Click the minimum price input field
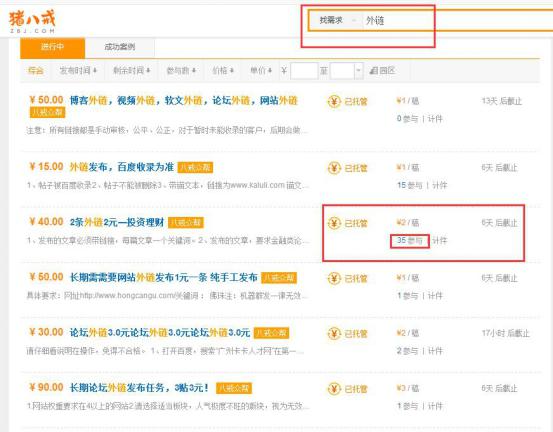Image resolution: width=553 pixels, height=432 pixels. pyautogui.click(x=304, y=71)
